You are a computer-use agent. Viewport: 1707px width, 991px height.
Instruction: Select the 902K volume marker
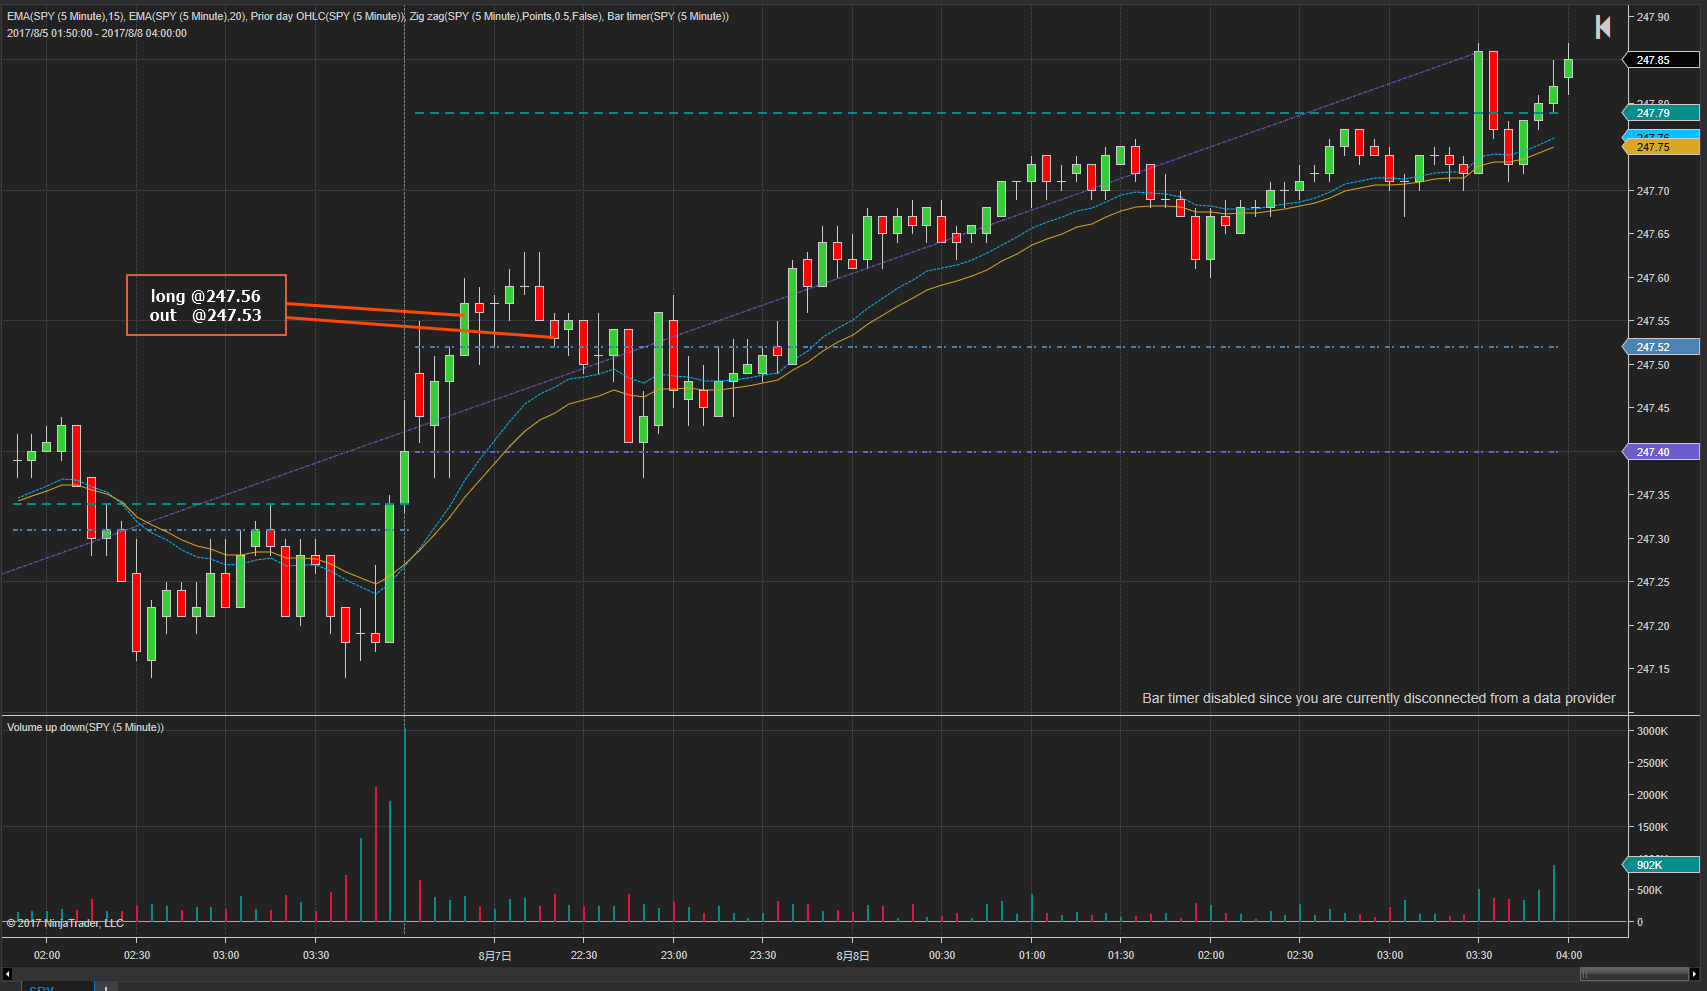click(x=1660, y=865)
